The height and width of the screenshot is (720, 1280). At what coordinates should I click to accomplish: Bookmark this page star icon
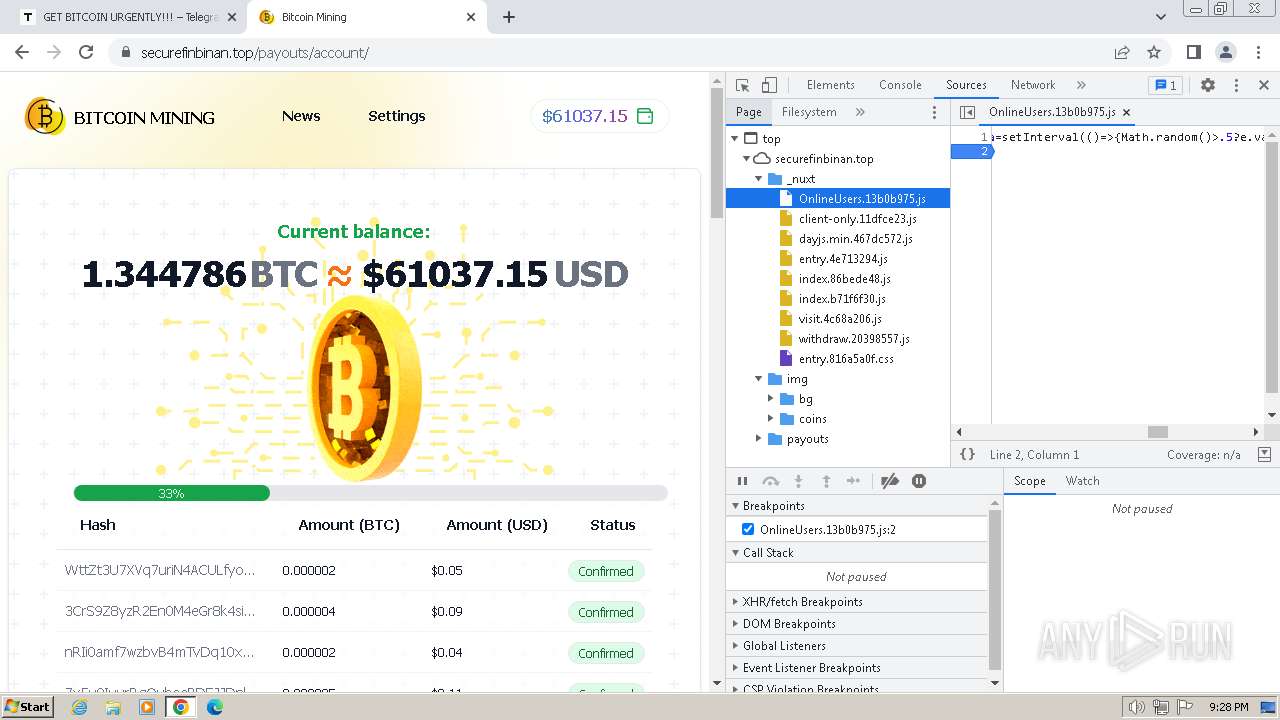click(1154, 52)
